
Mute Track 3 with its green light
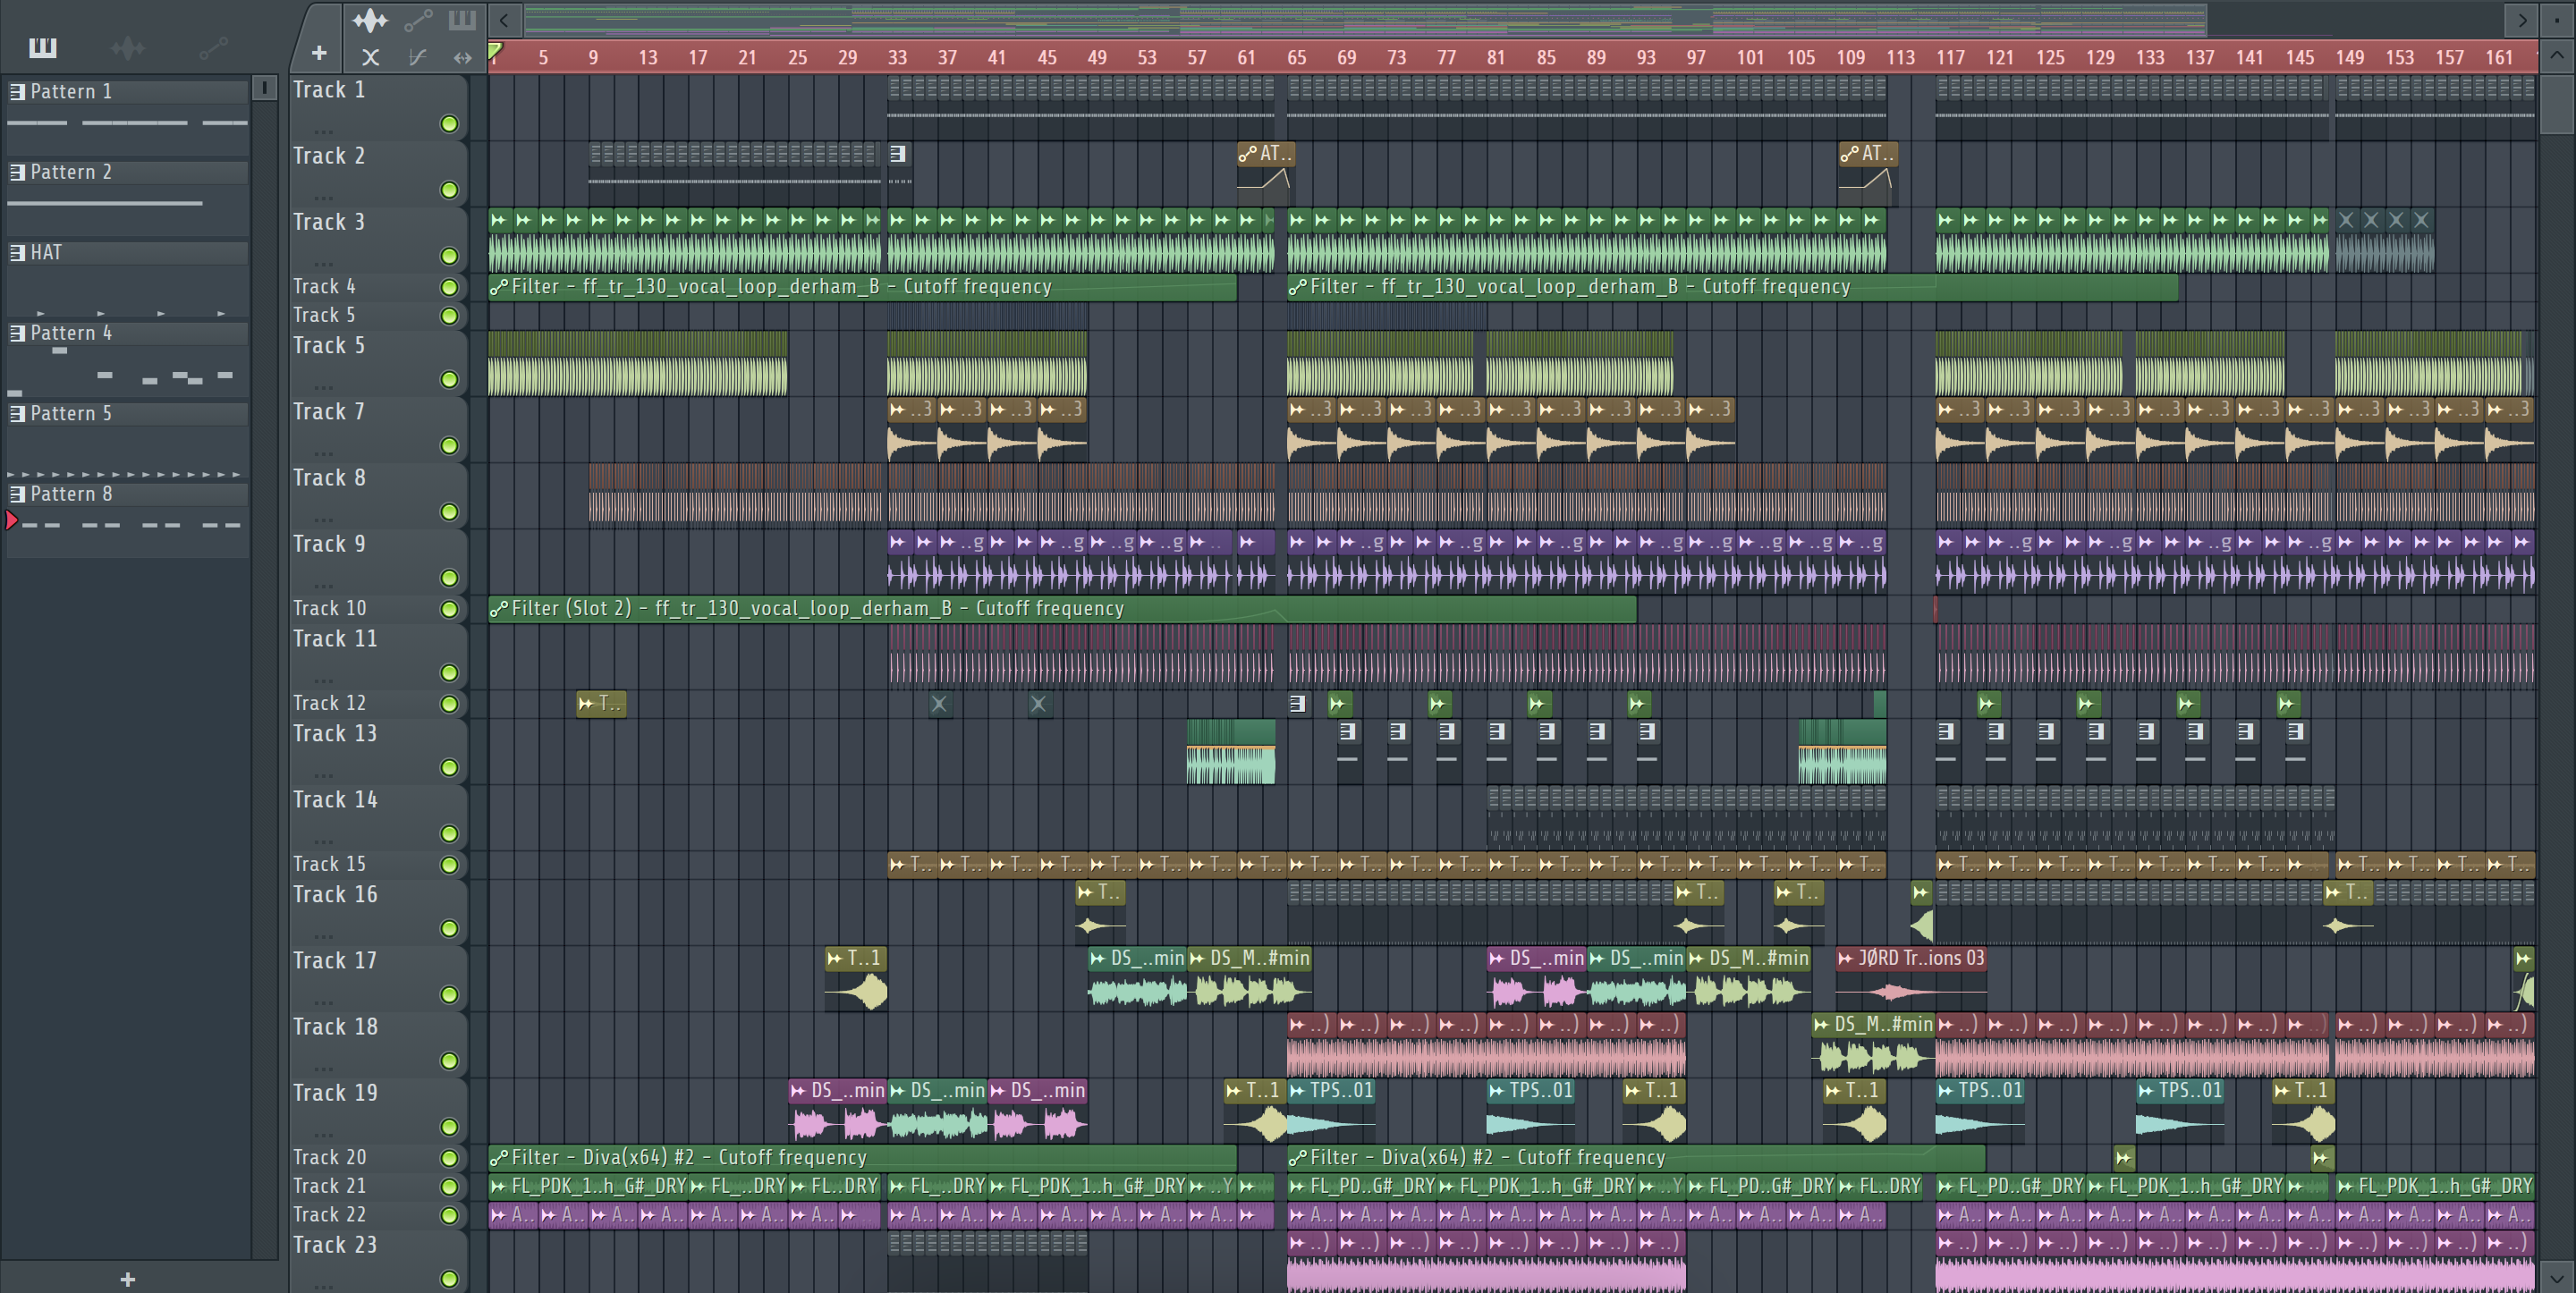point(449,256)
